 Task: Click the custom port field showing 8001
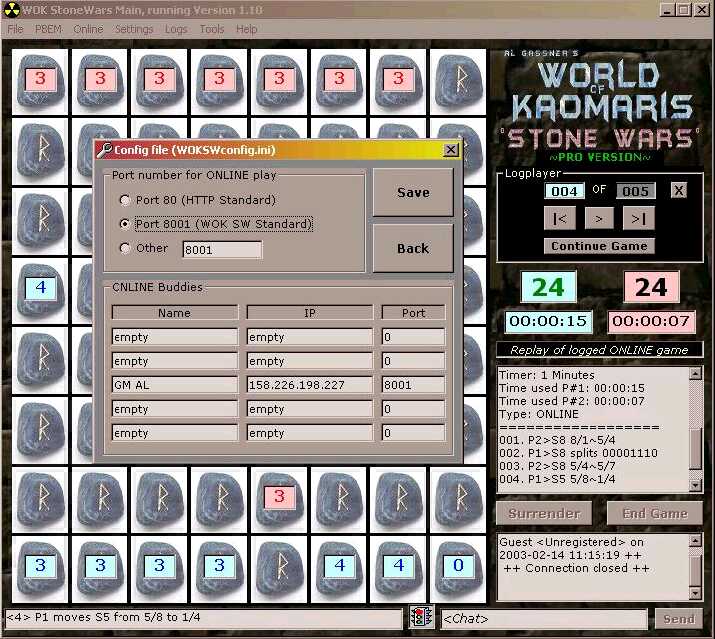222,249
